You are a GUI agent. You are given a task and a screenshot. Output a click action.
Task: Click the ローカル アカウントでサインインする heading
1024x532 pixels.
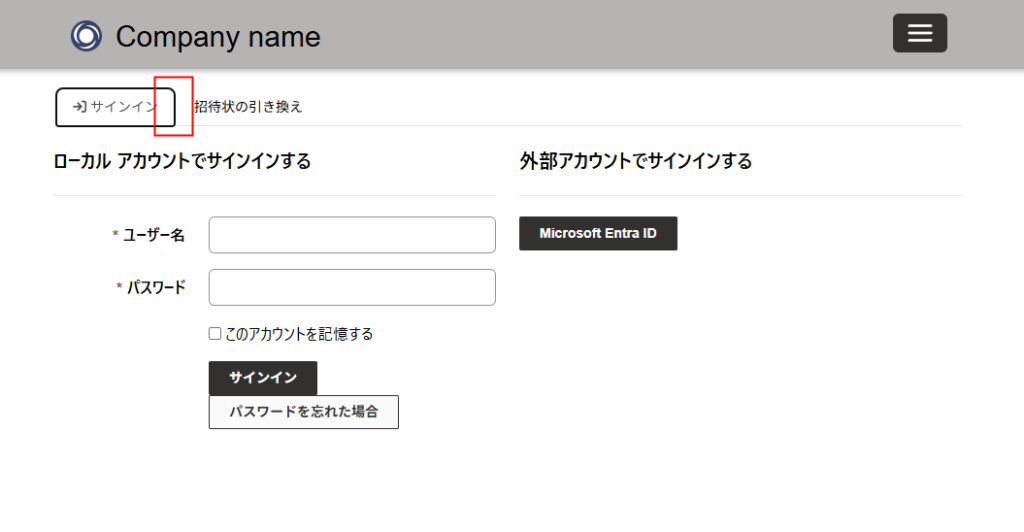[x=182, y=161]
